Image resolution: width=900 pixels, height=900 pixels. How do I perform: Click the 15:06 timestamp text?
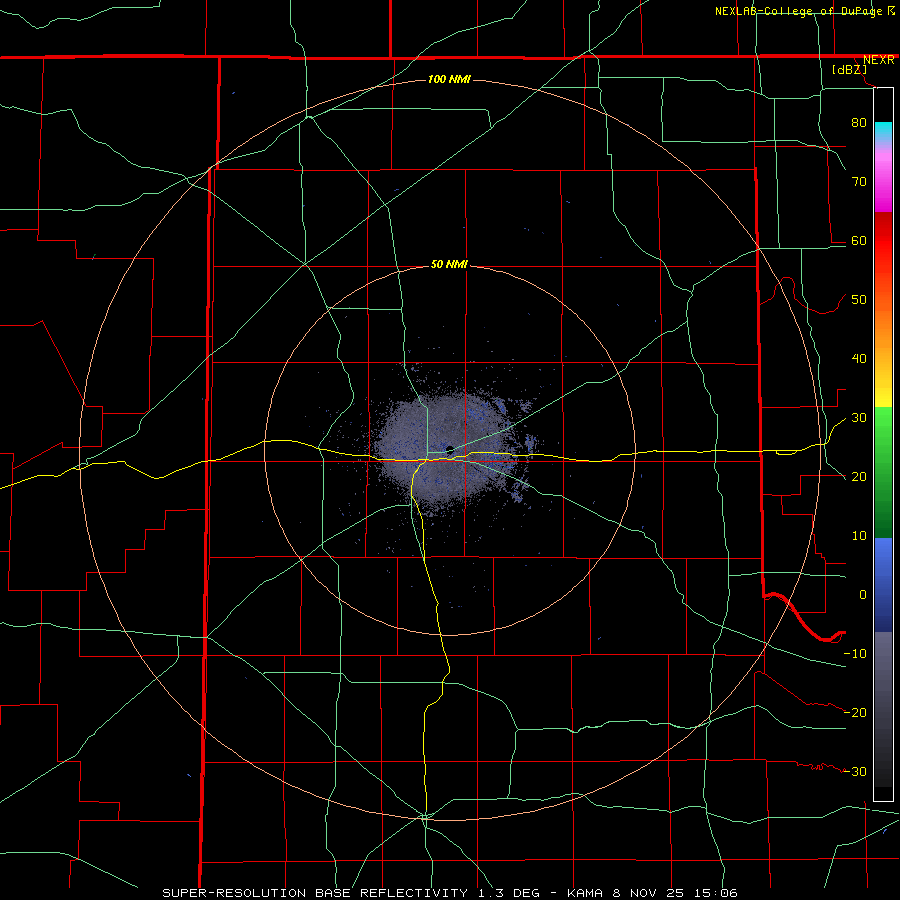(716, 893)
